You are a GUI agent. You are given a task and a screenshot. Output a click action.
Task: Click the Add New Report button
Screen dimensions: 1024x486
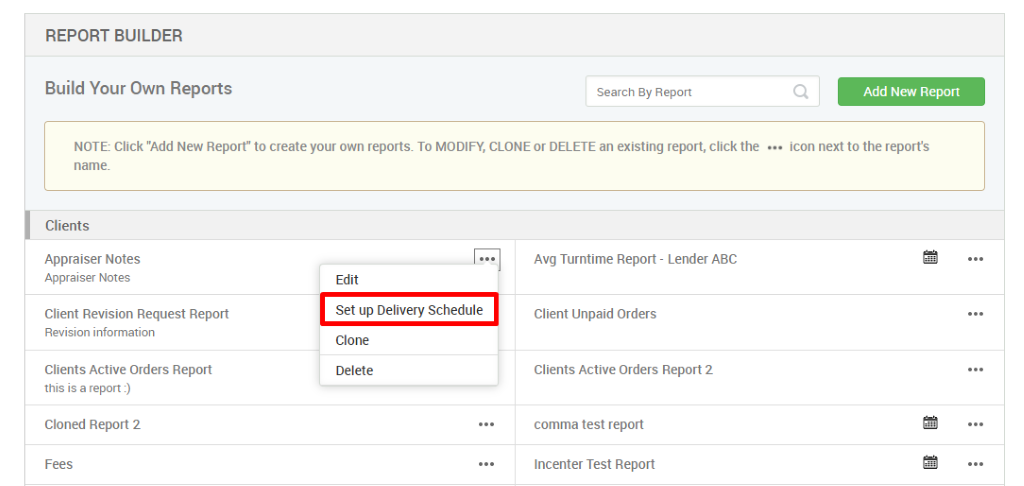(x=911, y=92)
